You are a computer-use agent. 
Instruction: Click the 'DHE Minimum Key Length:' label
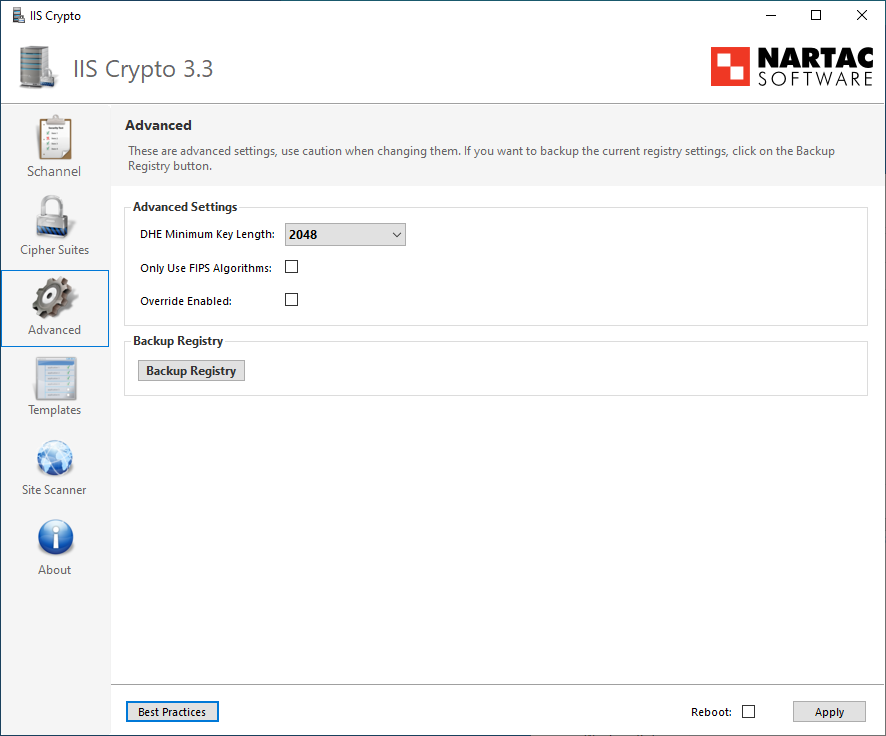[x=207, y=234]
